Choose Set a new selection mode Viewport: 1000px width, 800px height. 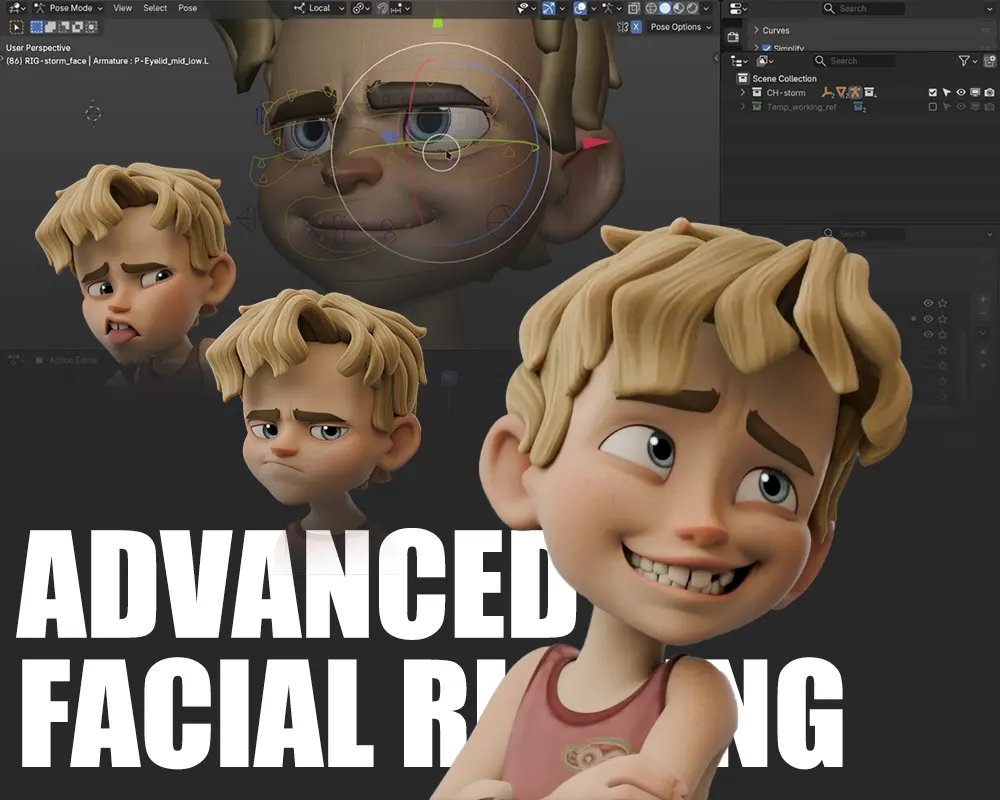pos(37,27)
